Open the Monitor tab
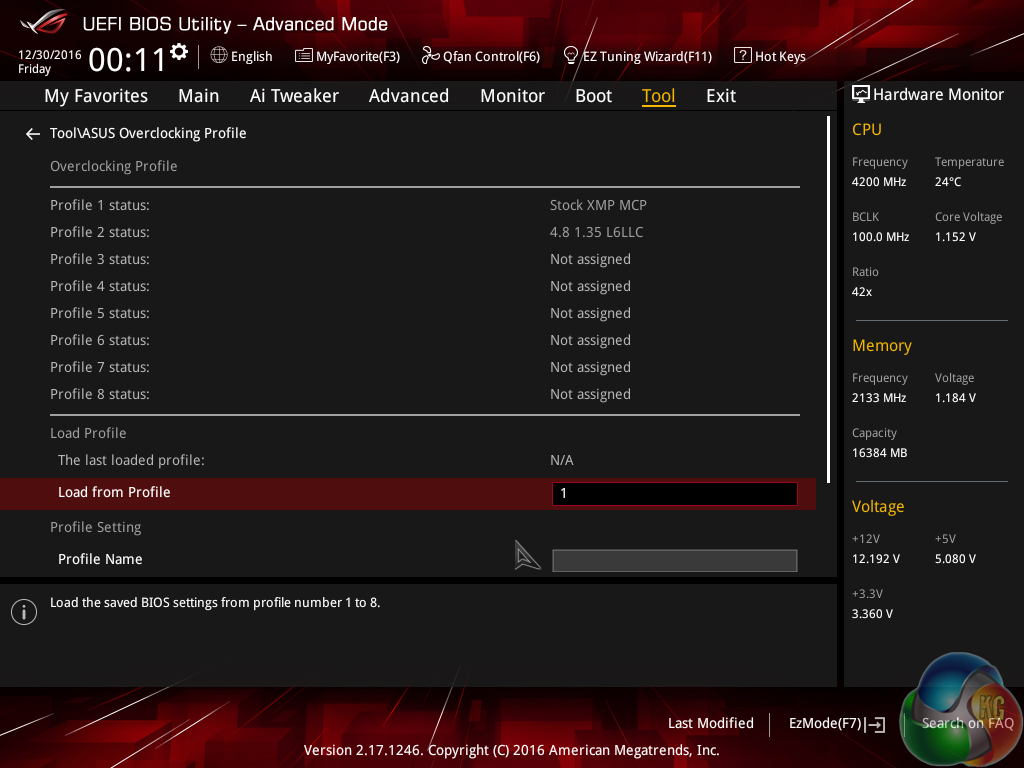This screenshot has width=1024, height=768. pos(512,96)
